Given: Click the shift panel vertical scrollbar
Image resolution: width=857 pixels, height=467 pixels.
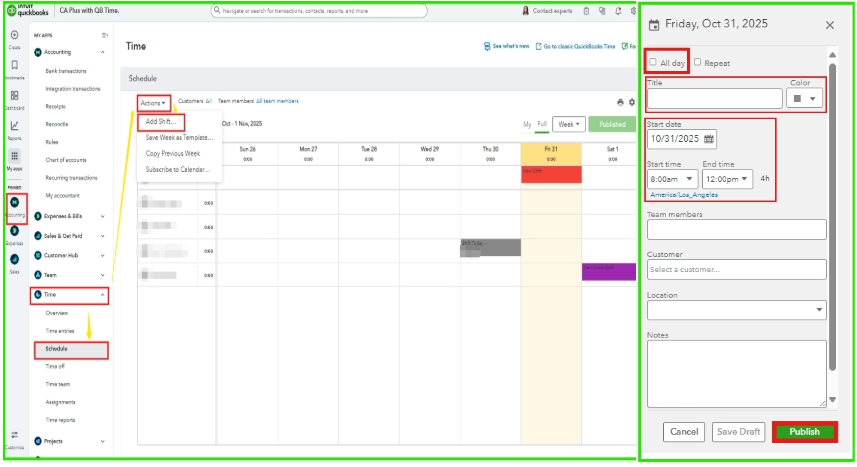Looking at the screenshot, I should pyautogui.click(x=832, y=219).
